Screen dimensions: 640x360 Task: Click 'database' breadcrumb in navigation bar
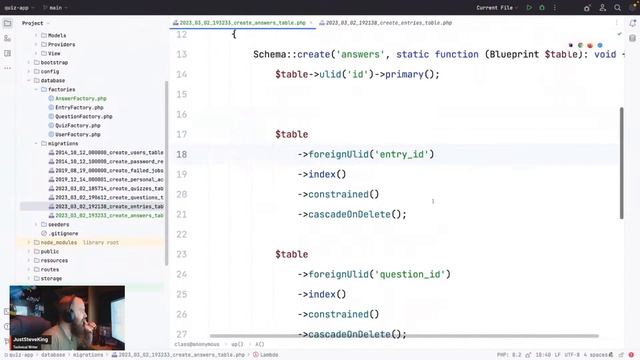pos(53,355)
